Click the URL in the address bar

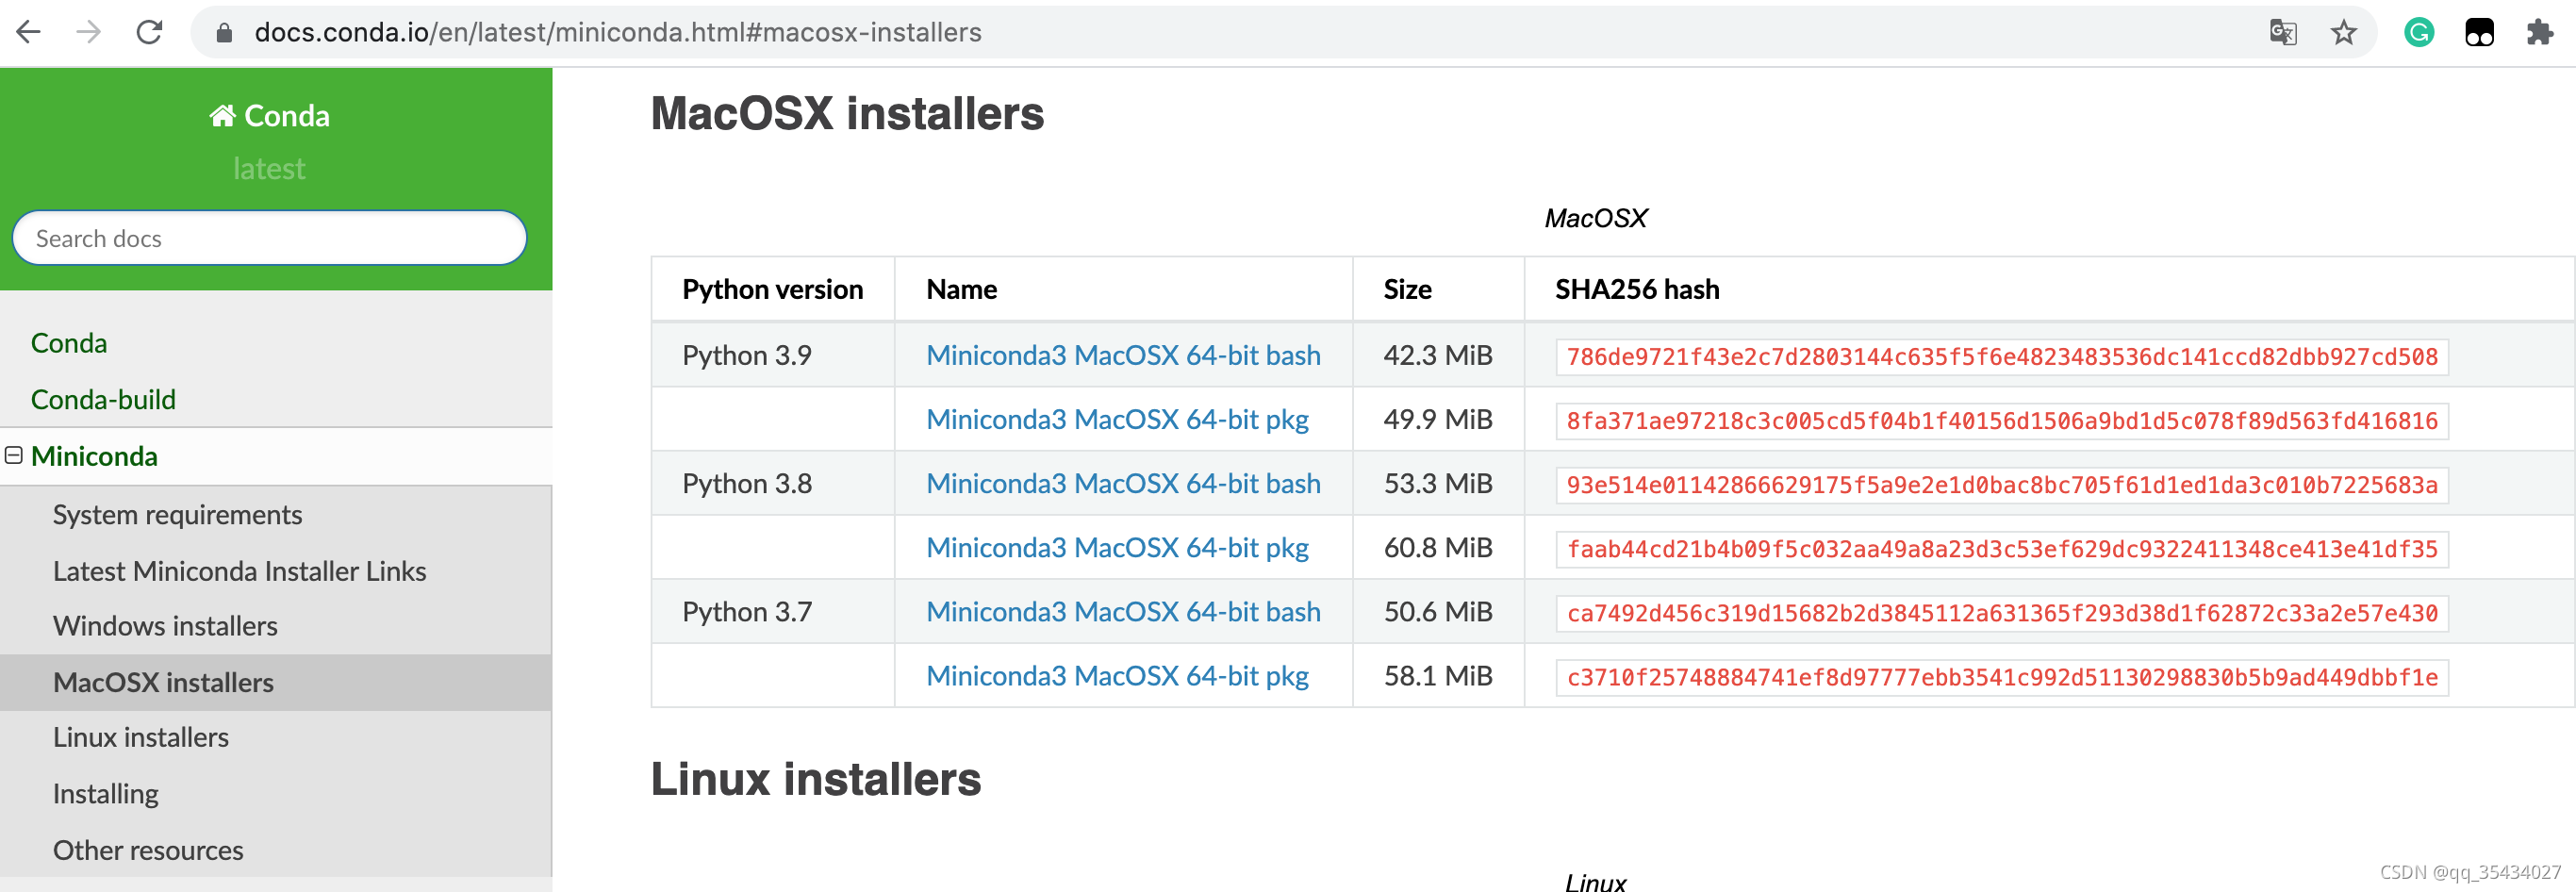618,33
